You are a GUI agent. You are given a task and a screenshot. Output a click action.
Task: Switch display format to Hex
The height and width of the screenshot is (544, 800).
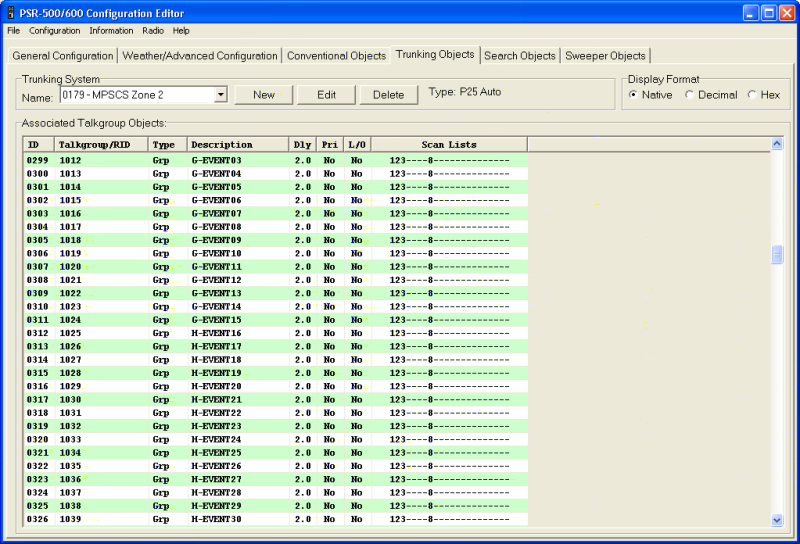(x=752, y=95)
